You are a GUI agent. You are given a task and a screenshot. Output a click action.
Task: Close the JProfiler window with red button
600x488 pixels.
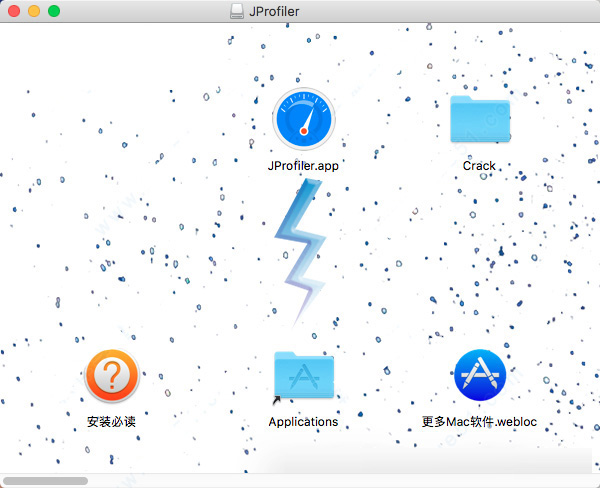tap(14, 11)
